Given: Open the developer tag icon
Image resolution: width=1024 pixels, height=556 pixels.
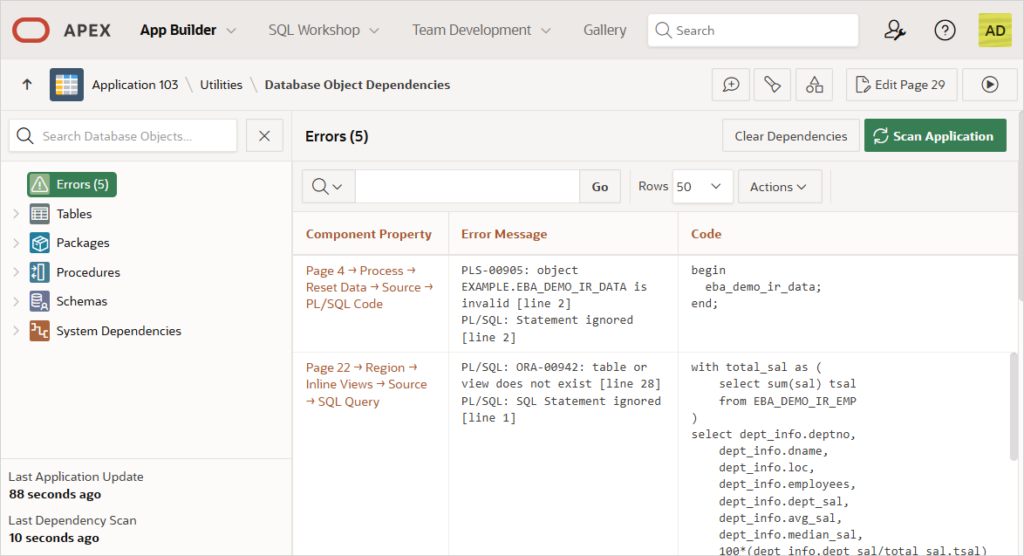Looking at the screenshot, I should tap(773, 84).
